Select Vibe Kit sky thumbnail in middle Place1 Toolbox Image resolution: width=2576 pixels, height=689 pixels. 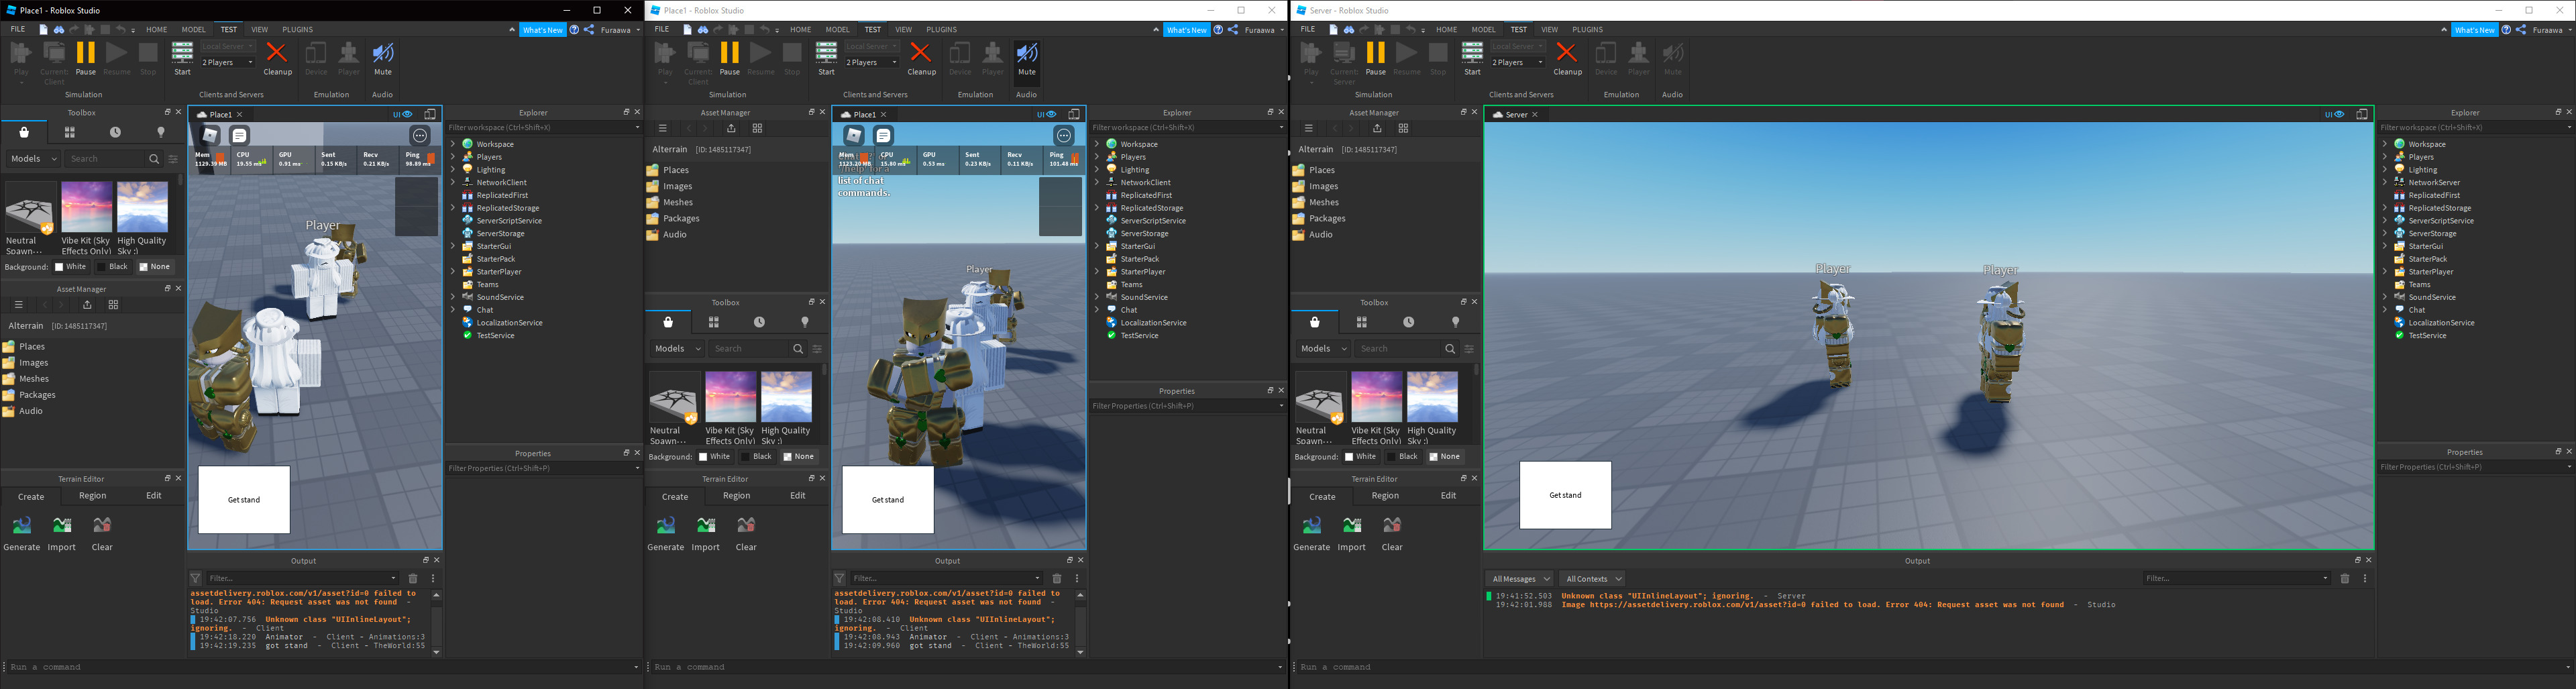click(730, 397)
